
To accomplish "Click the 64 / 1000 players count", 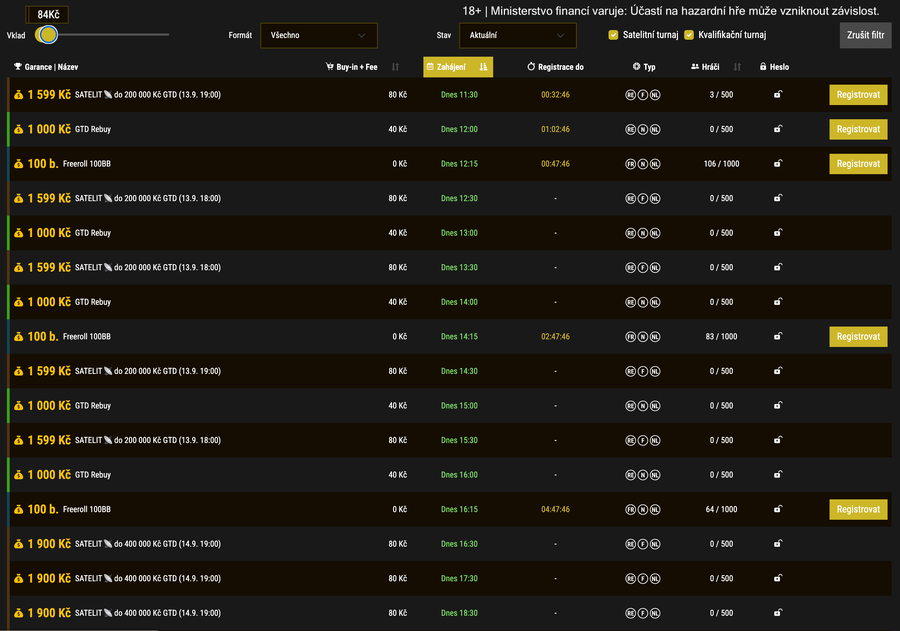I will tap(721, 509).
